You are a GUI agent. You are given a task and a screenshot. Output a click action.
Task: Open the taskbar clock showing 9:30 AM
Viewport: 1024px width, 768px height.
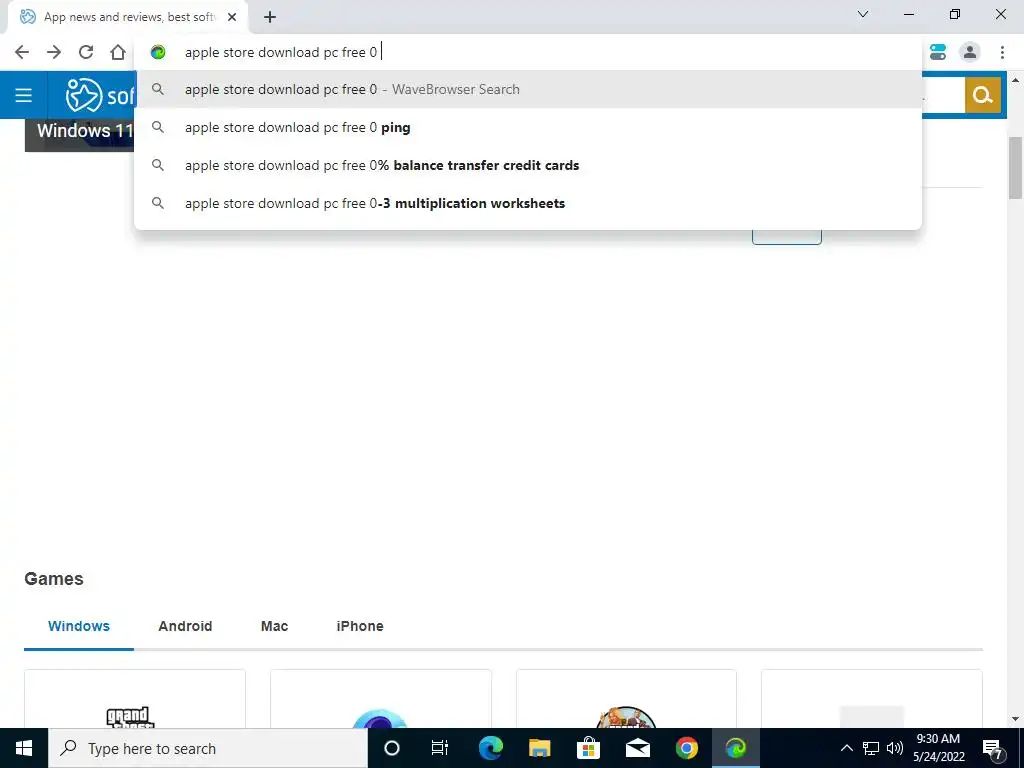938,748
